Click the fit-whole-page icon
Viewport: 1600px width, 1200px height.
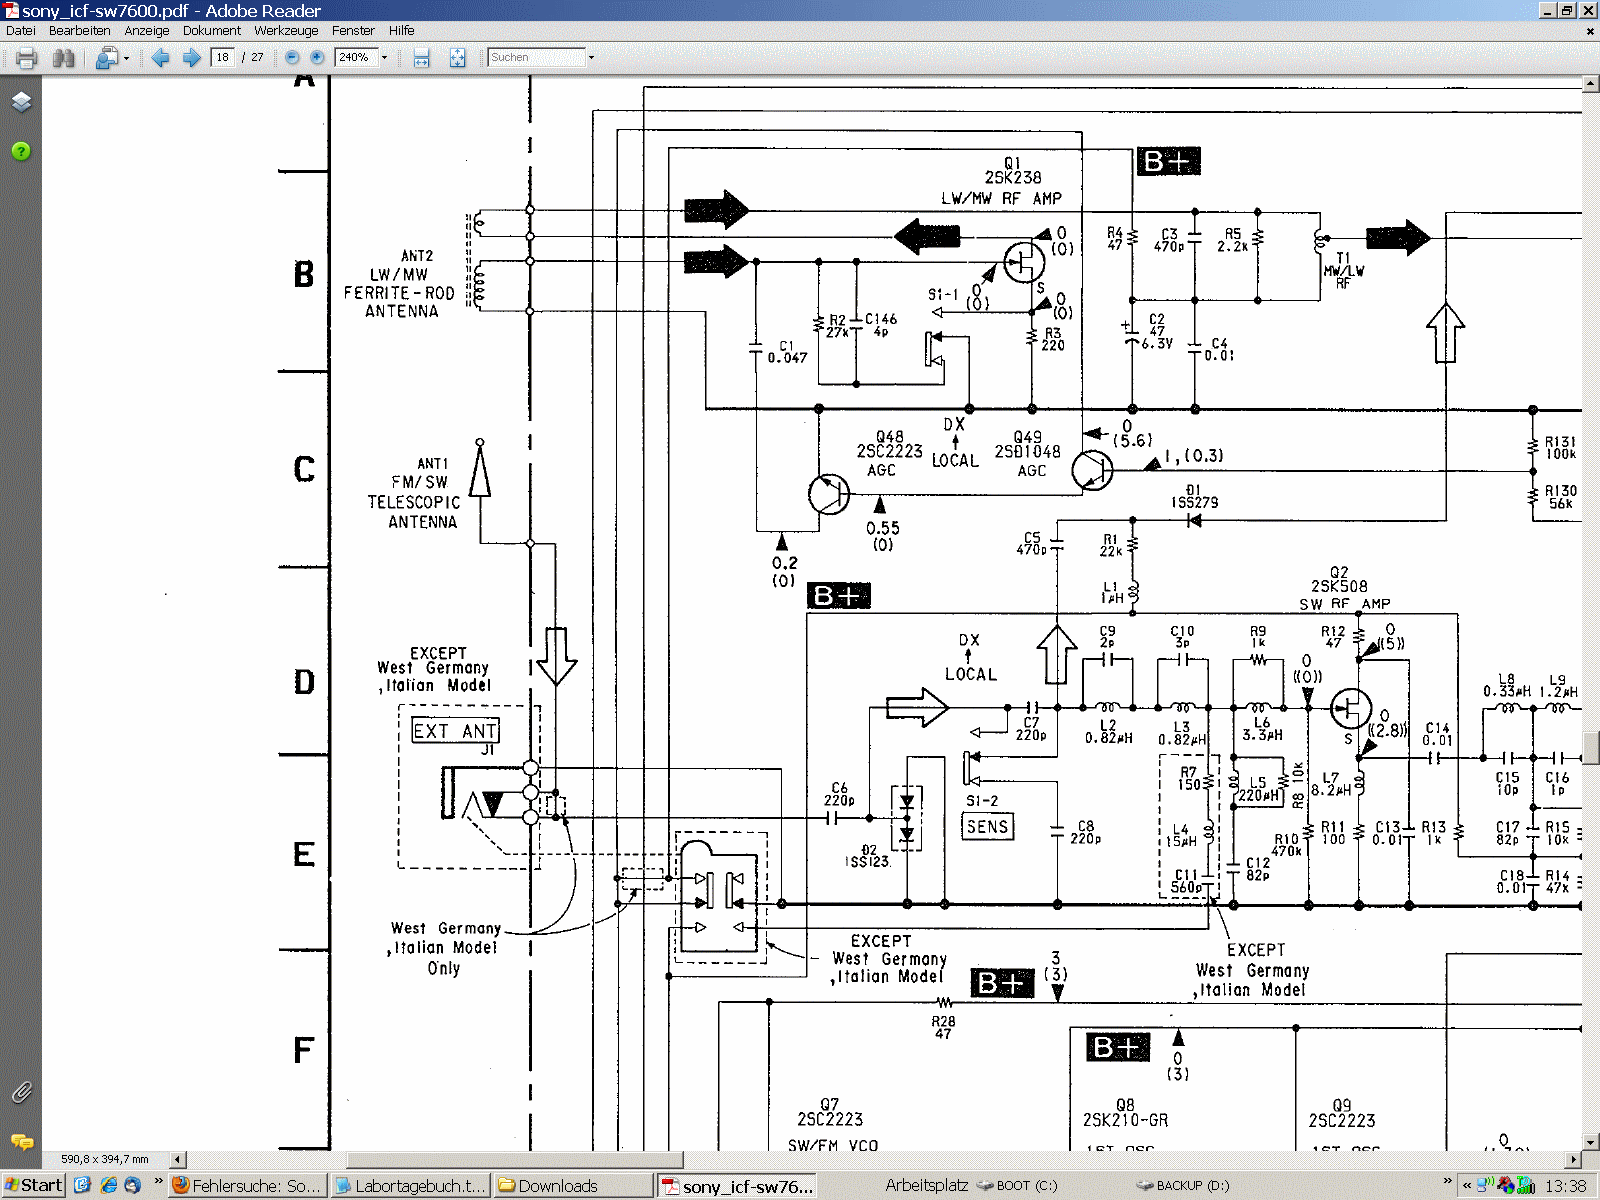coord(457,58)
